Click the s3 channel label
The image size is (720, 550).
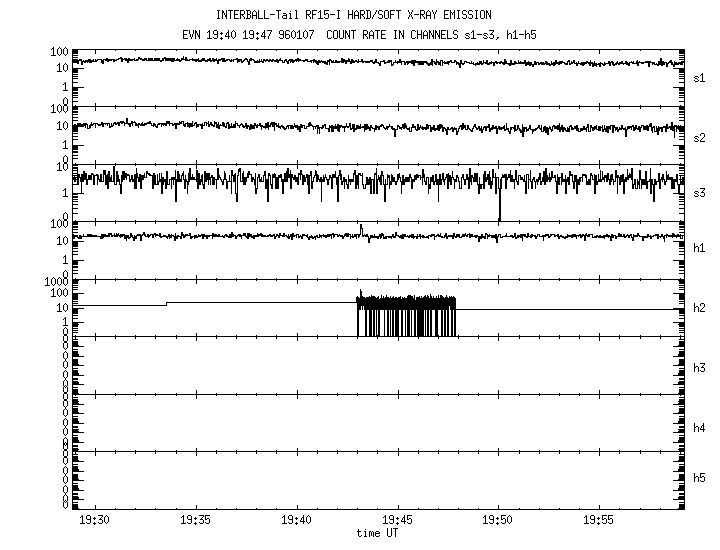(x=699, y=192)
